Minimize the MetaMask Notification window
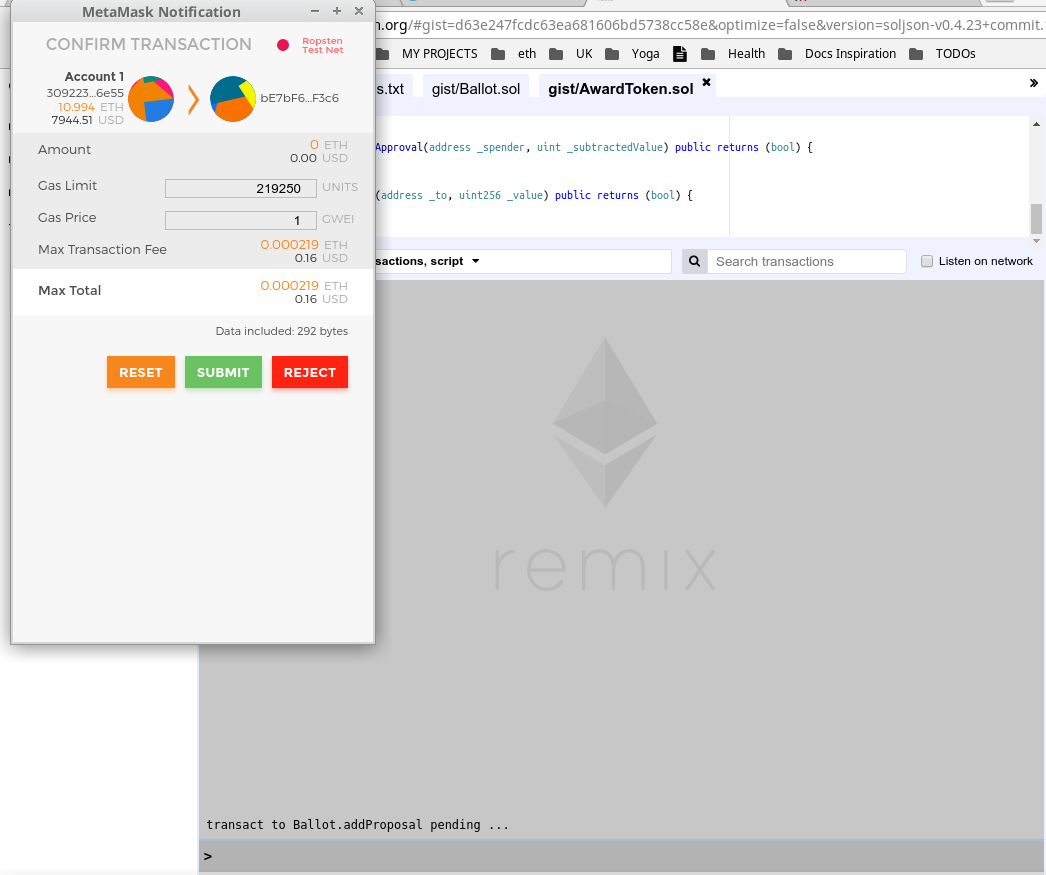Image resolution: width=1046 pixels, height=875 pixels. point(315,11)
